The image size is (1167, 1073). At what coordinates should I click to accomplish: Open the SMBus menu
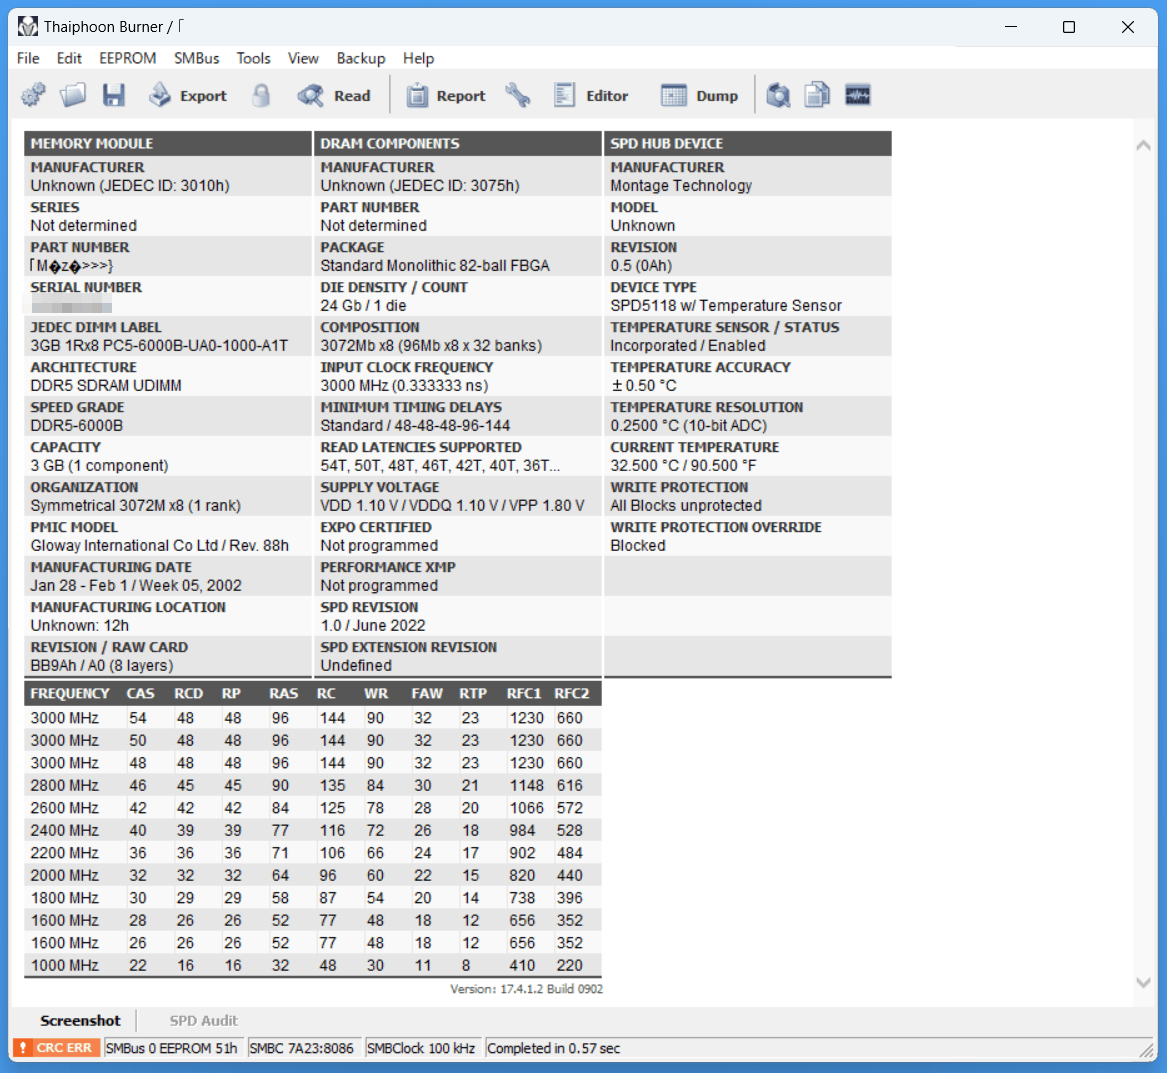coord(196,58)
